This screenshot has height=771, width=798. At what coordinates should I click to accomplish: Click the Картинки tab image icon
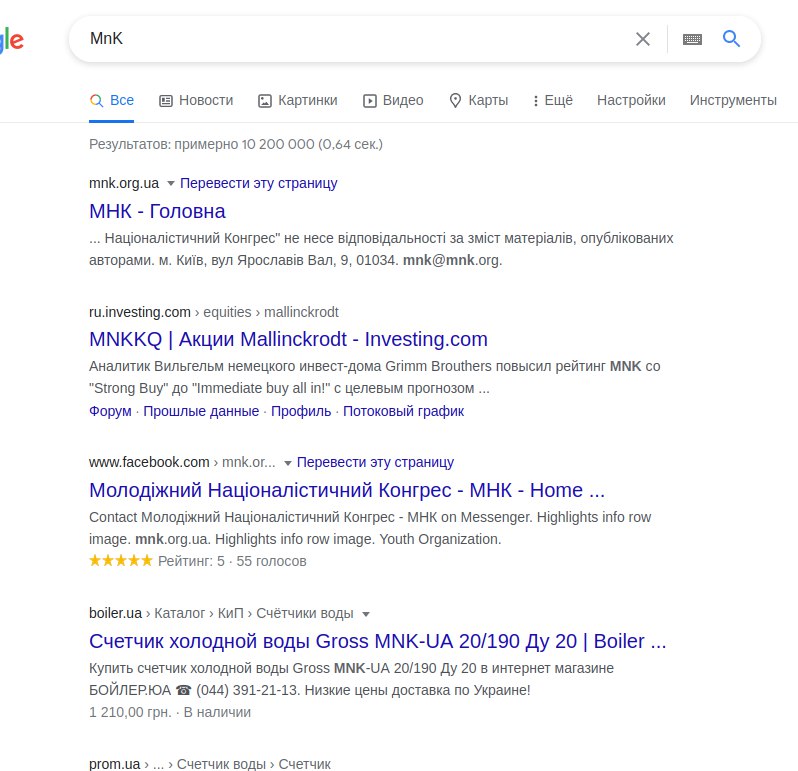point(265,101)
